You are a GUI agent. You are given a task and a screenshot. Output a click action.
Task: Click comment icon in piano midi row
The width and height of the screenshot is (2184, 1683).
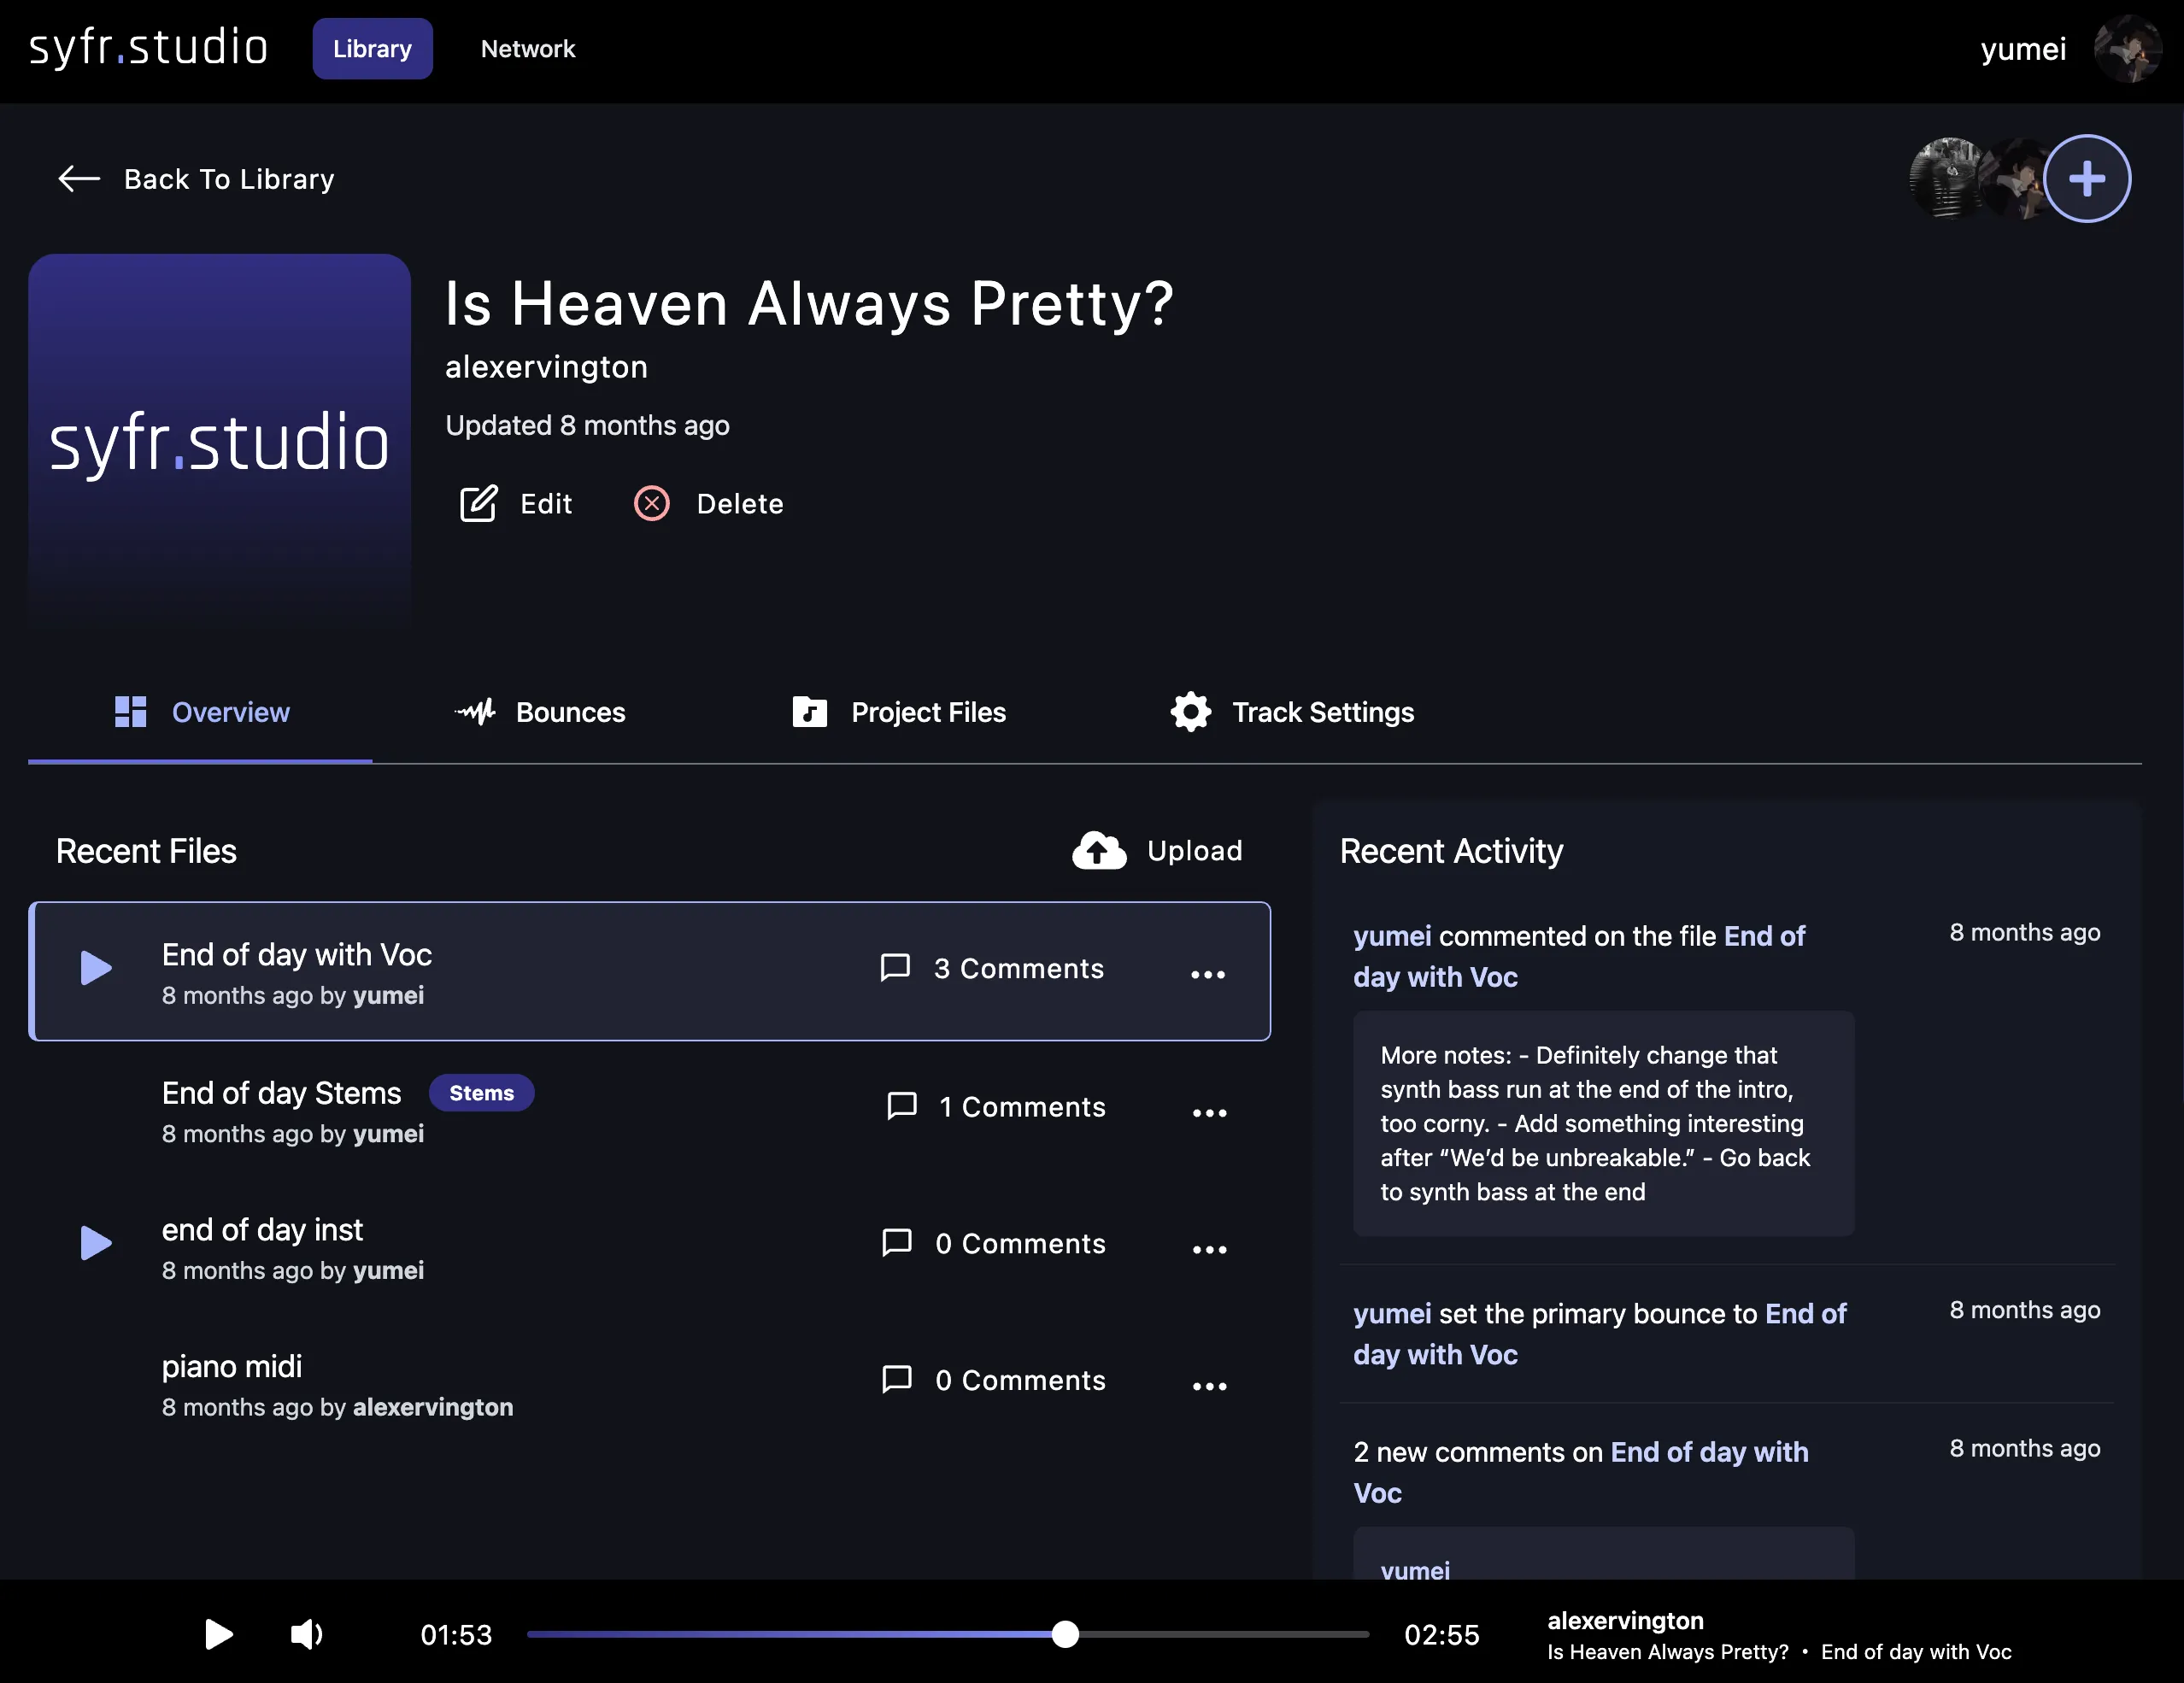(x=897, y=1379)
